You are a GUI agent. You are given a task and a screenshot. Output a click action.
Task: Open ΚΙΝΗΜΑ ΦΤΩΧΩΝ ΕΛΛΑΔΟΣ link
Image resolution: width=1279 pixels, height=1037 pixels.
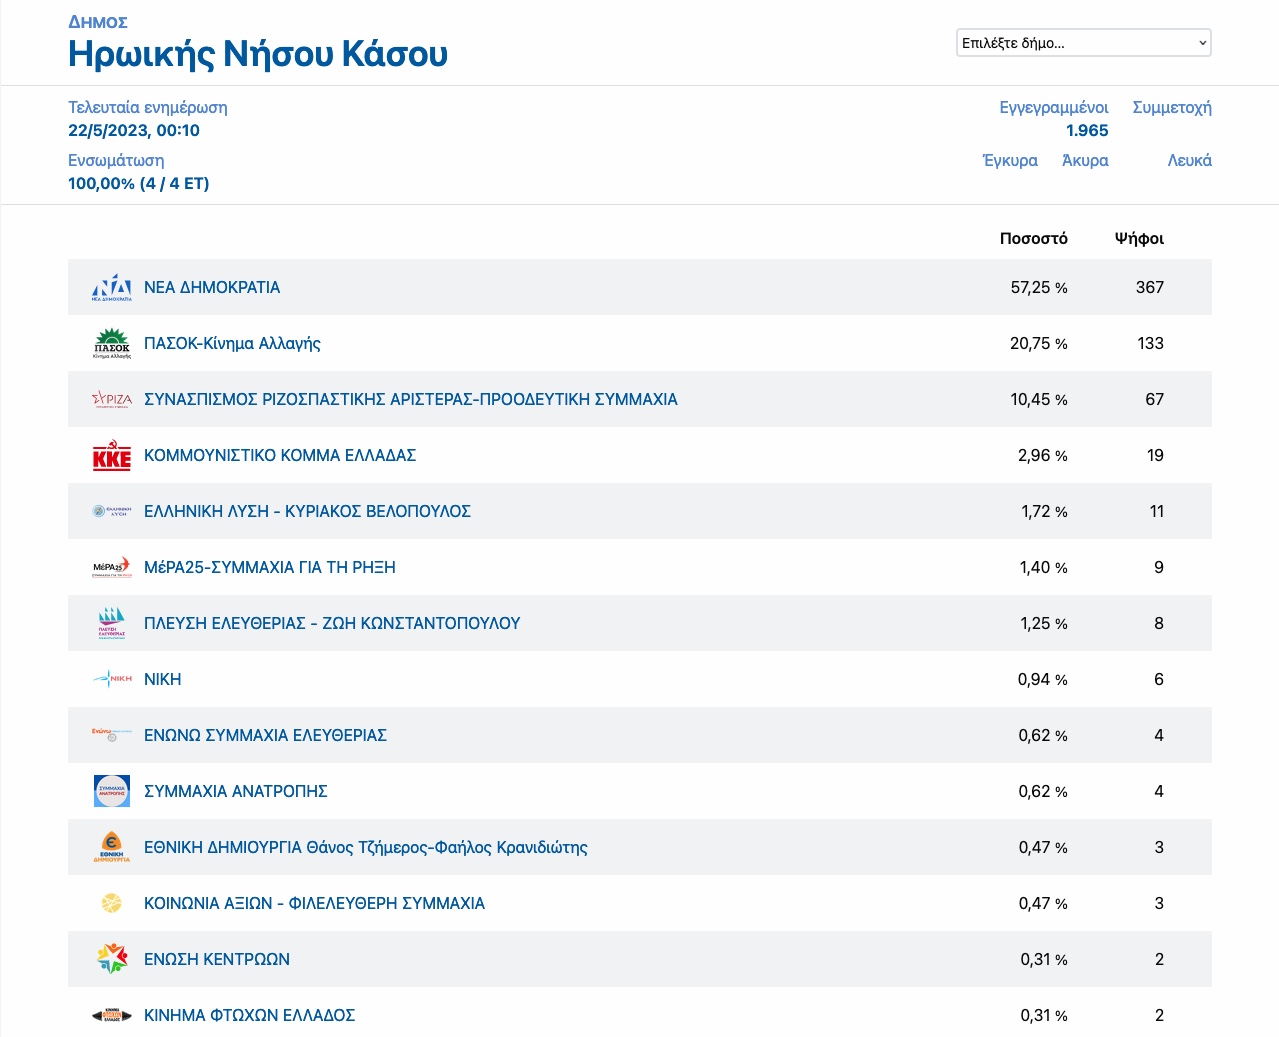pos(250,1015)
